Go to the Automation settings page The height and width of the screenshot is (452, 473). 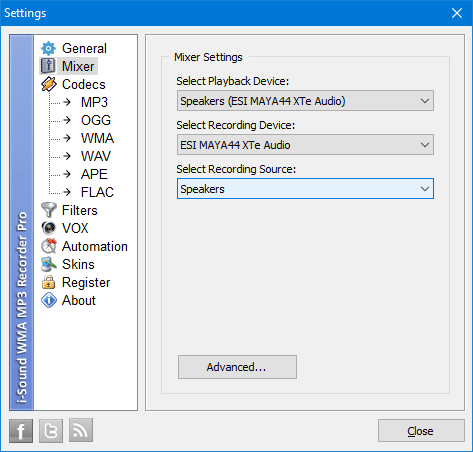click(x=95, y=246)
